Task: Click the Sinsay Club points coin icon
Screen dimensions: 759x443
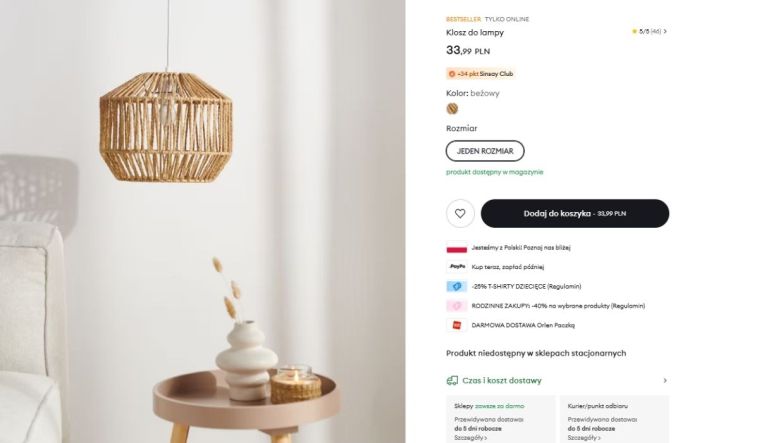Action: pyautogui.click(x=452, y=74)
